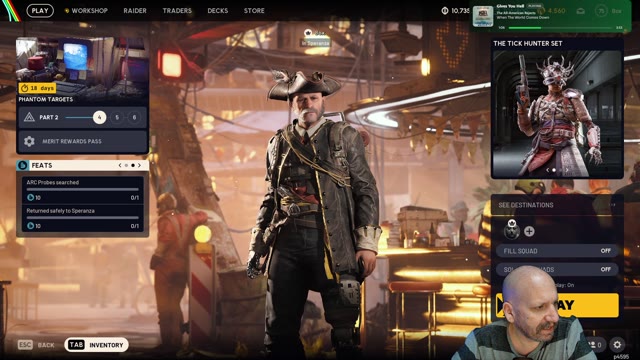The image size is (640, 360).
Task: Click the Phantom Targets Part 2 triangle icon
Action: tap(29, 117)
